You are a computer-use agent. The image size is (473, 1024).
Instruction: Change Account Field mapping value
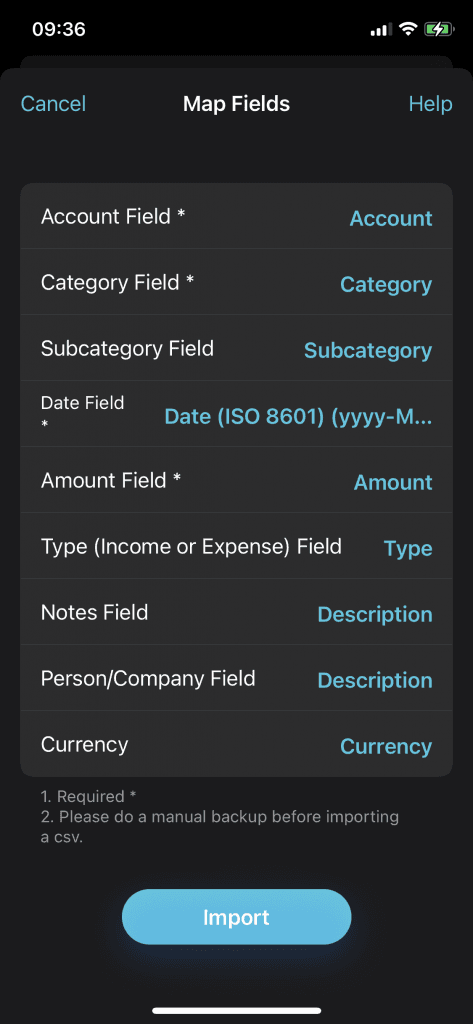click(391, 218)
